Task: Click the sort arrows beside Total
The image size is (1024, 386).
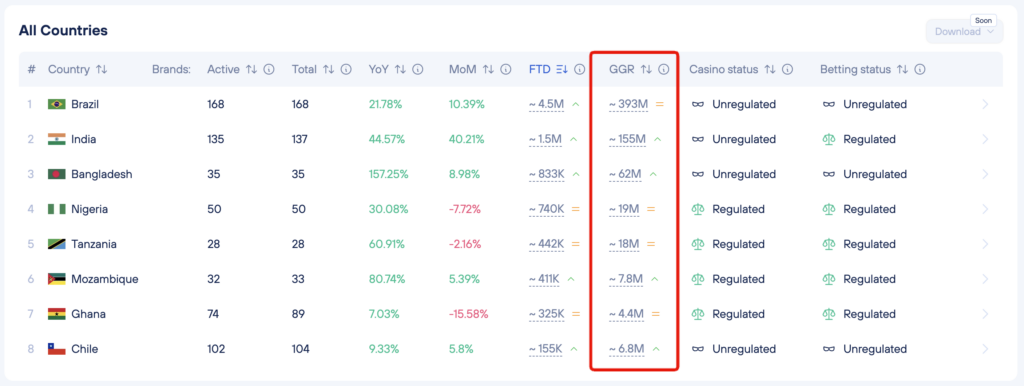Action: pos(328,69)
